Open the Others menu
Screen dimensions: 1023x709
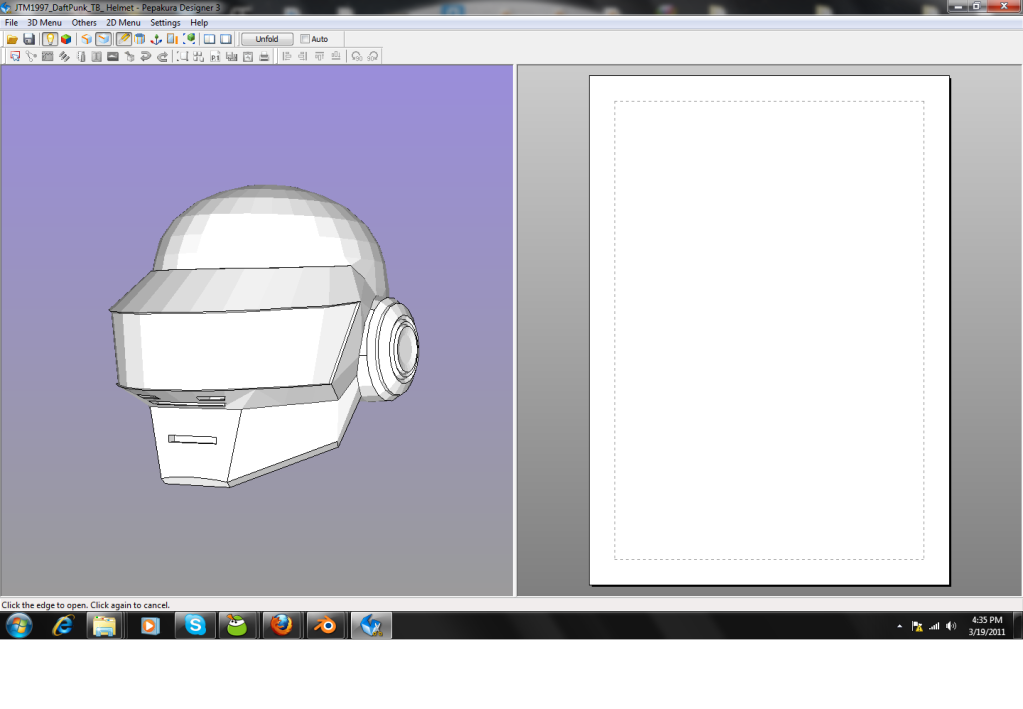(84, 22)
